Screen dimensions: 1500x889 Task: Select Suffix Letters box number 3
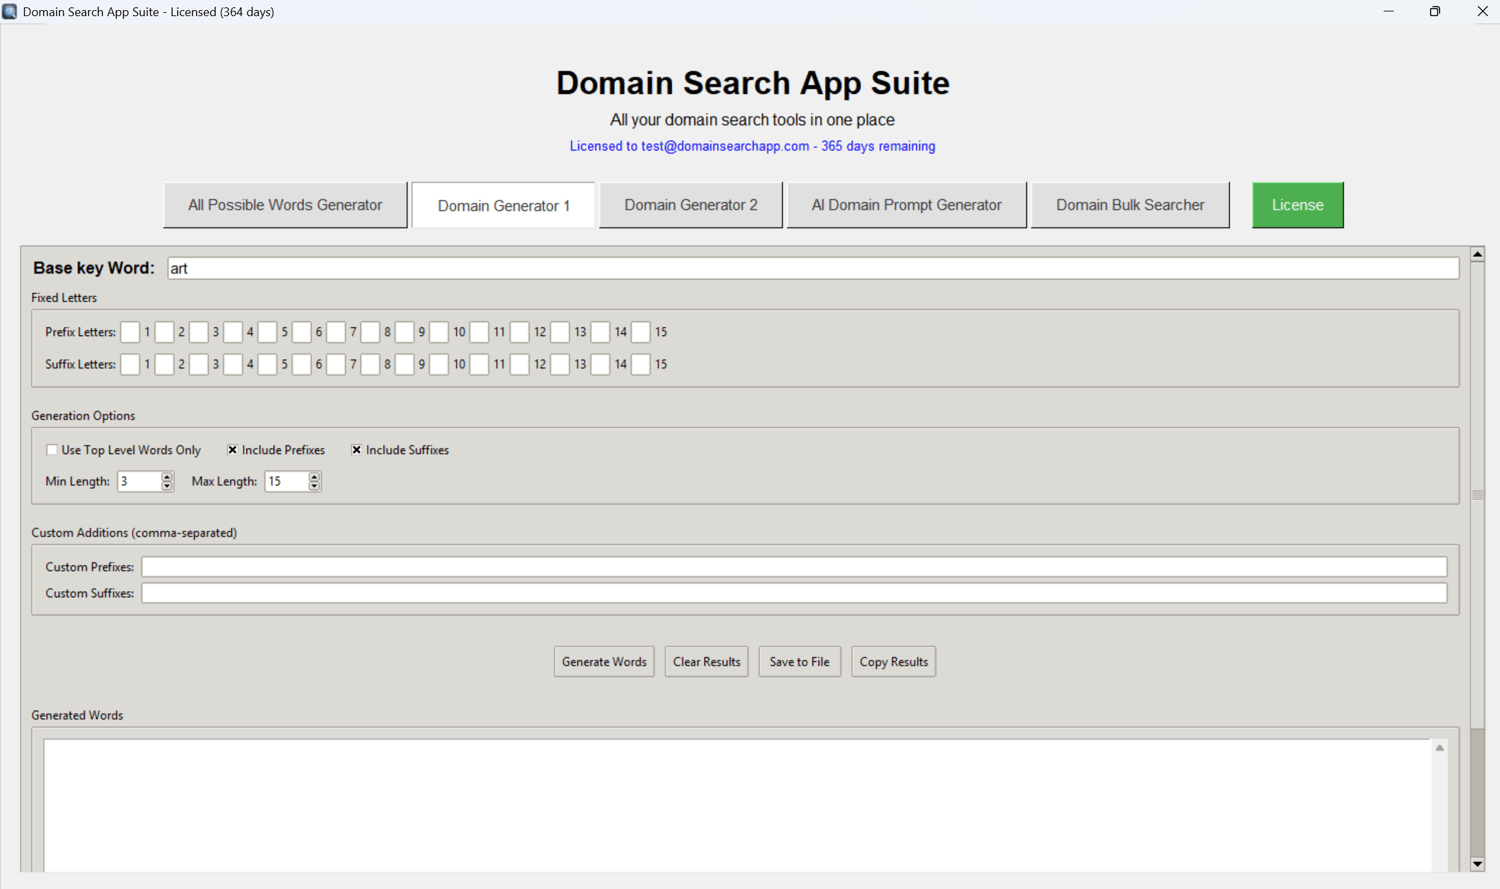[x=199, y=364]
